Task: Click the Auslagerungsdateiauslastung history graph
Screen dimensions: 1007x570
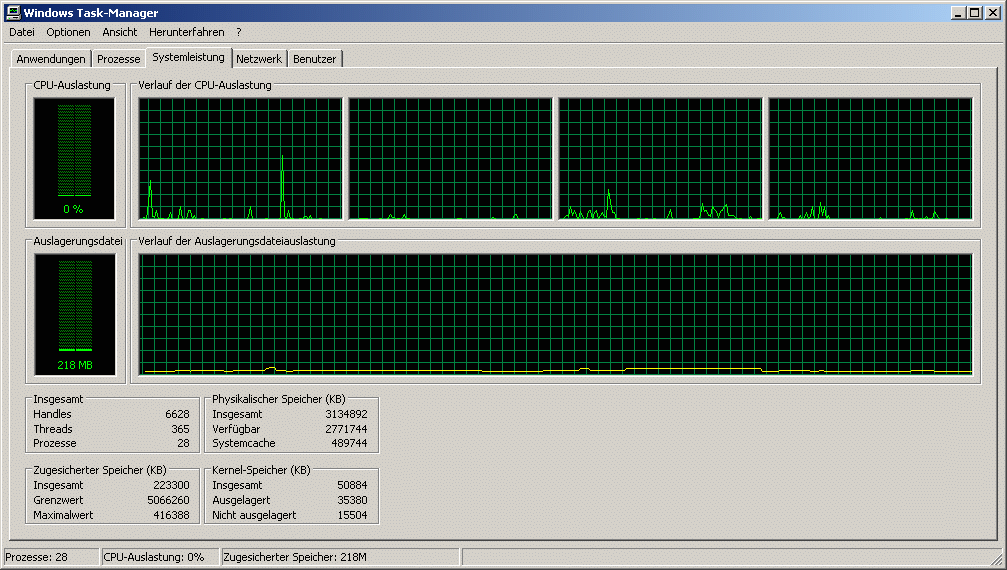Action: point(556,315)
